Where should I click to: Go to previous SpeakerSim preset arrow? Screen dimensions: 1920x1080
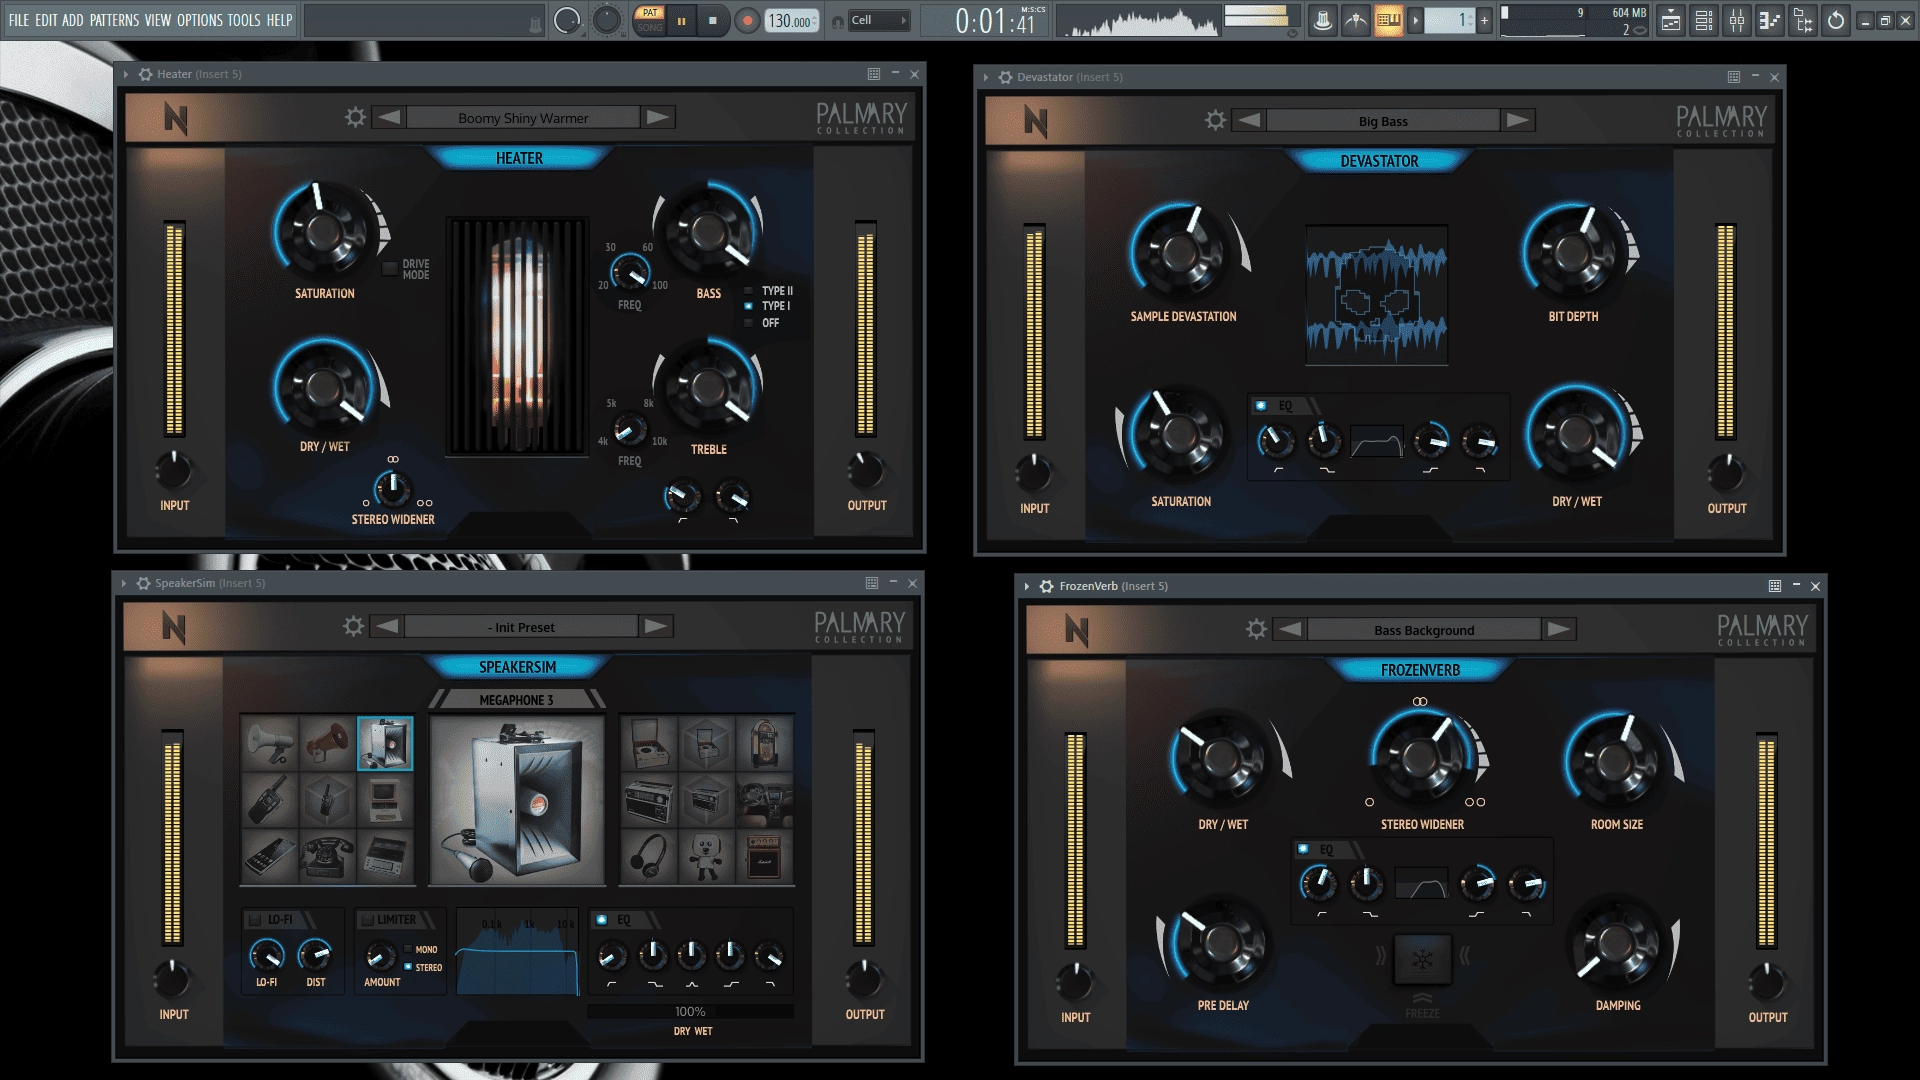(387, 627)
